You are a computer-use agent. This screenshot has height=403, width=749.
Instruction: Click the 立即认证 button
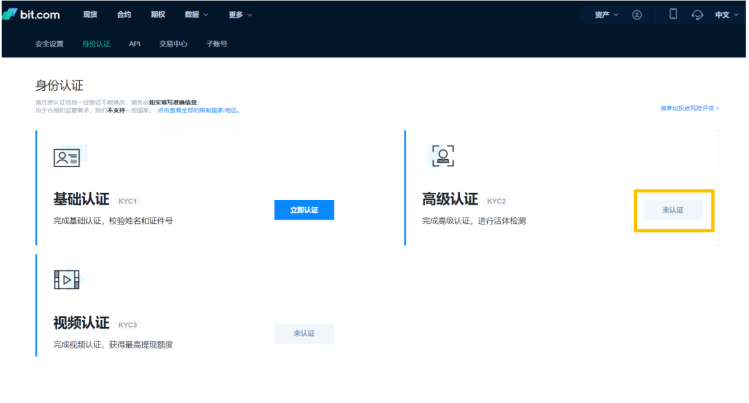[x=304, y=210]
